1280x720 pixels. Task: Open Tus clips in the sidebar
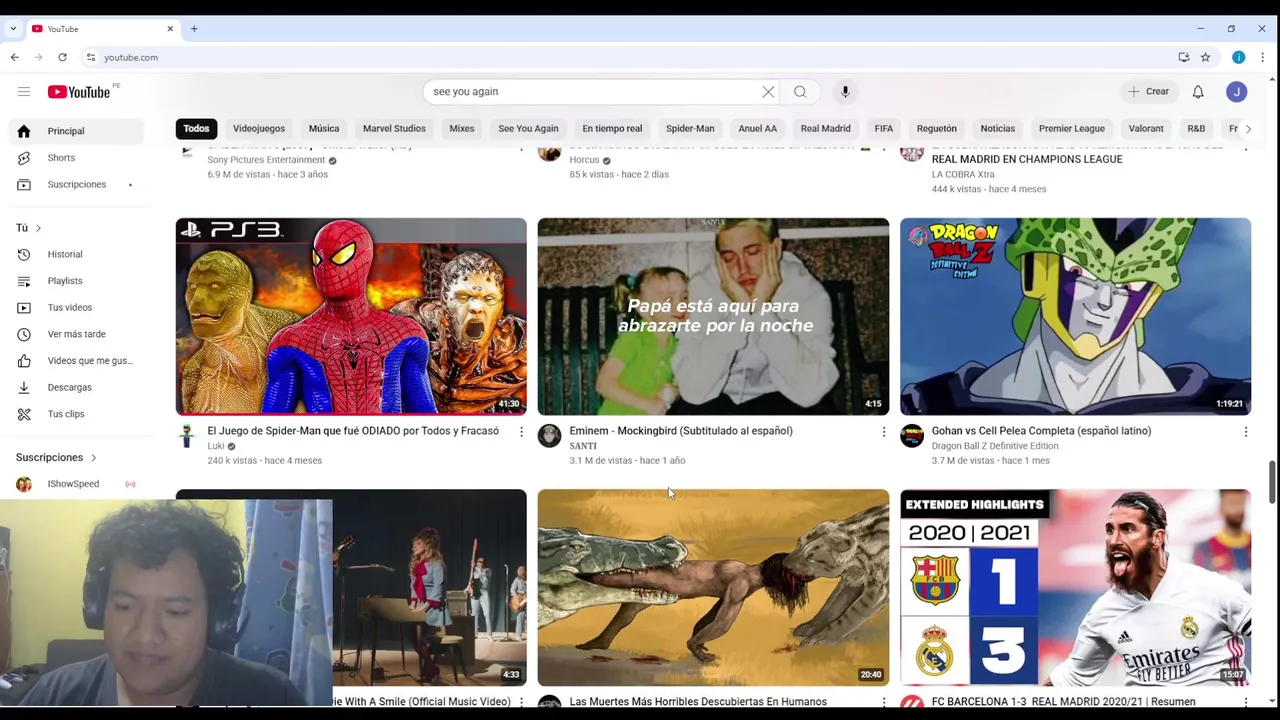click(x=76, y=414)
